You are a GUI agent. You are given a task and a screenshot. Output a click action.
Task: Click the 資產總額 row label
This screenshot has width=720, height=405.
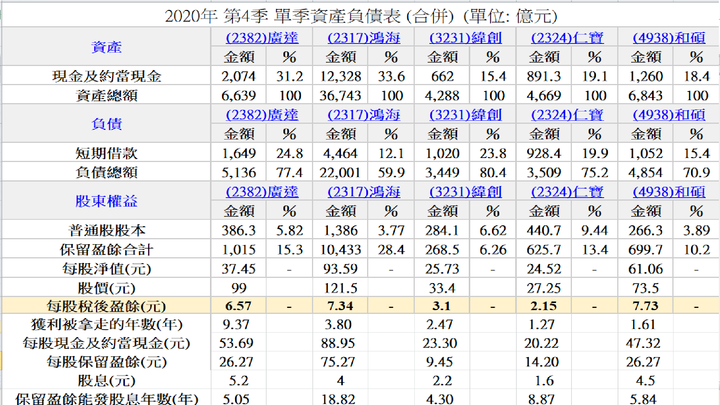click(107, 96)
